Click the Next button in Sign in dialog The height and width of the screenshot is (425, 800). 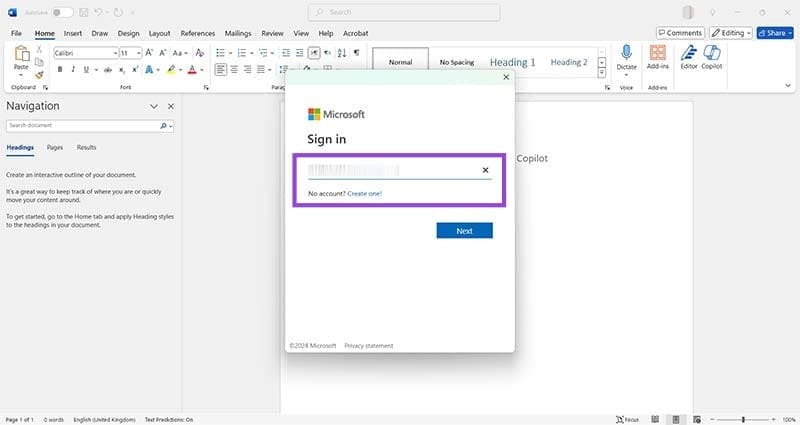464,231
